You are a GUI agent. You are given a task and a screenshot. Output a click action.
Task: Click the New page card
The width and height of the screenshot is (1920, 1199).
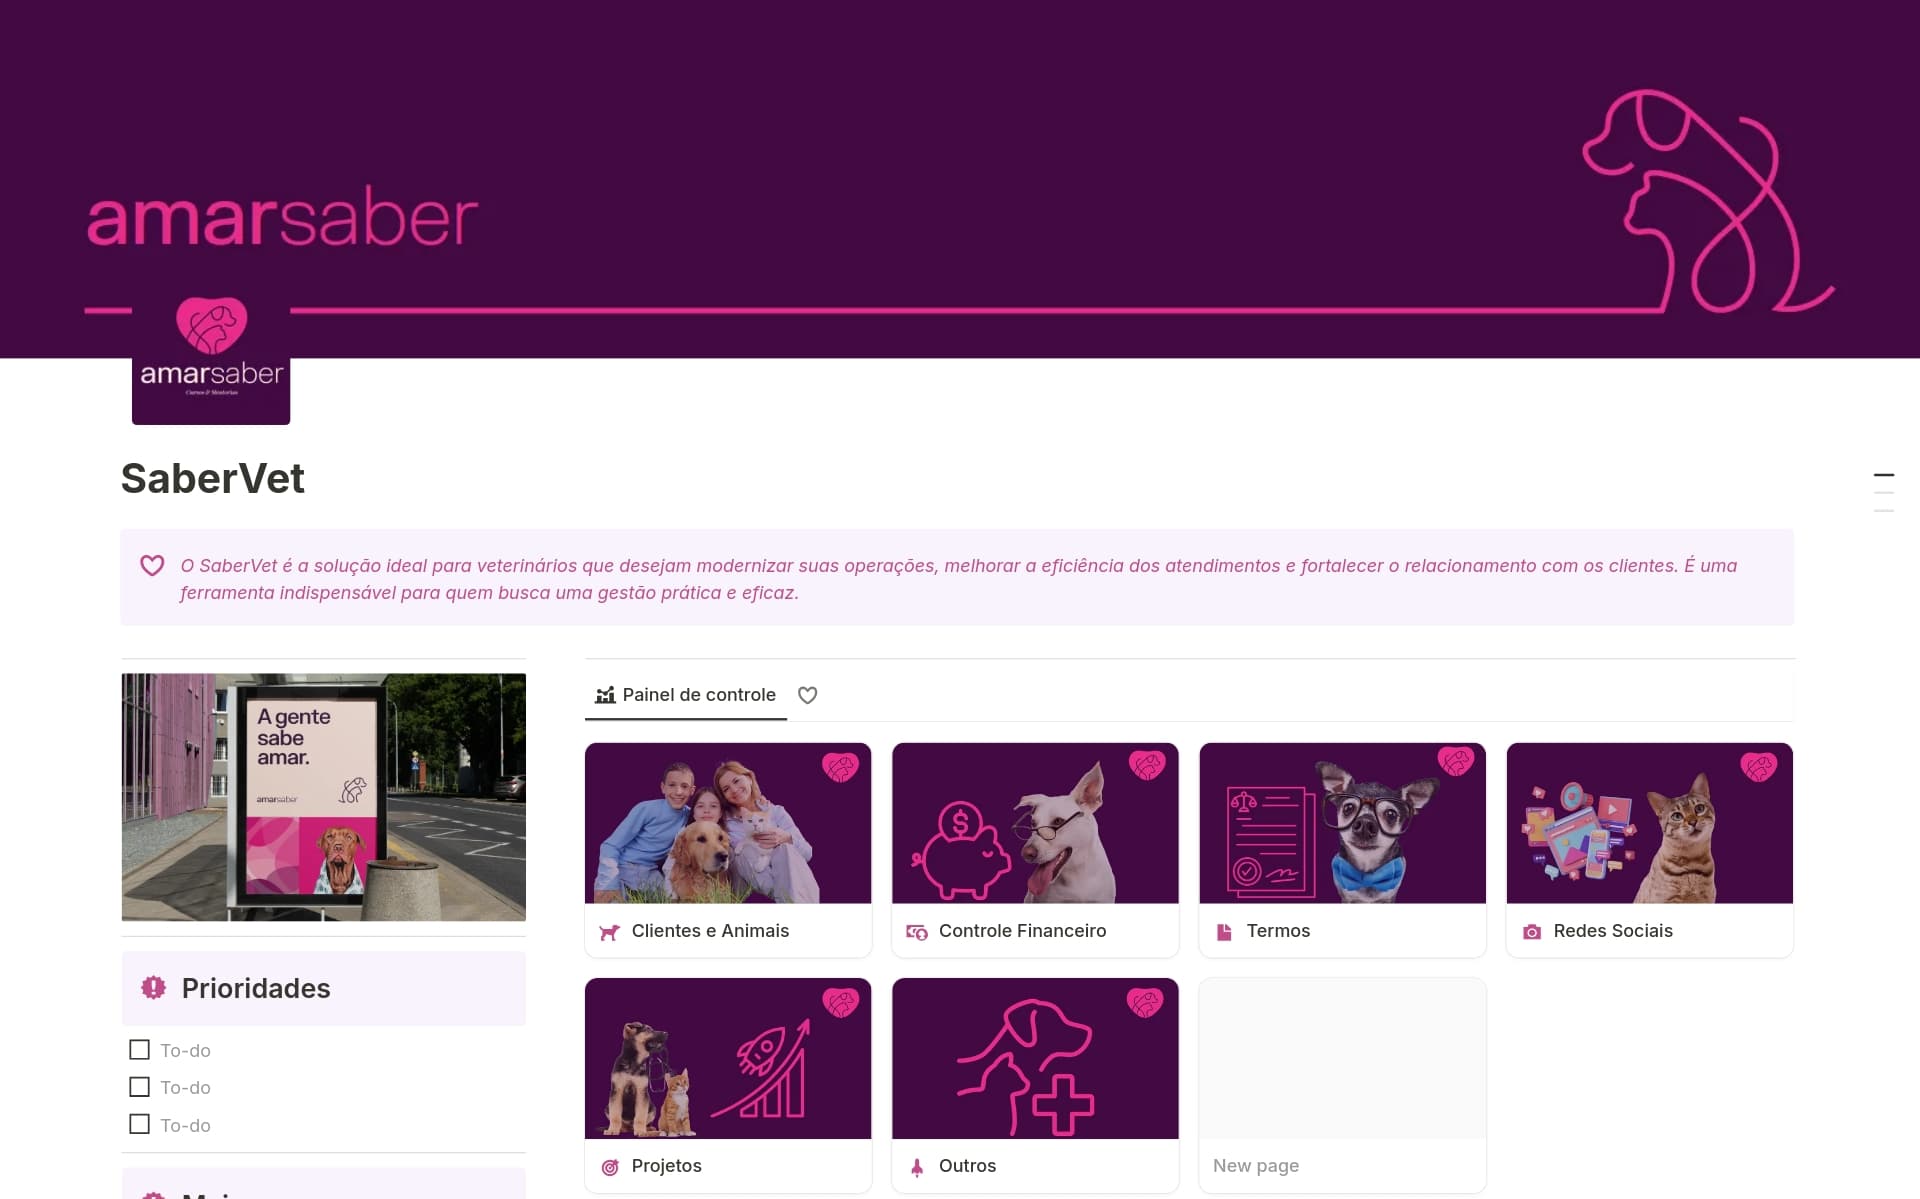click(x=1342, y=1085)
